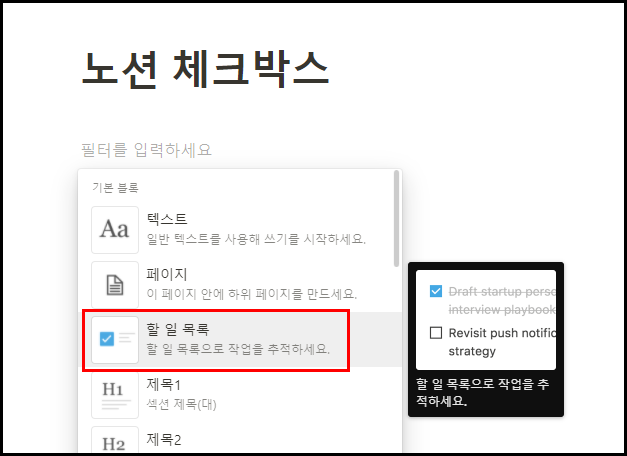Click the checked box in preview tooltip
This screenshot has height=456, width=627.
tap(436, 291)
